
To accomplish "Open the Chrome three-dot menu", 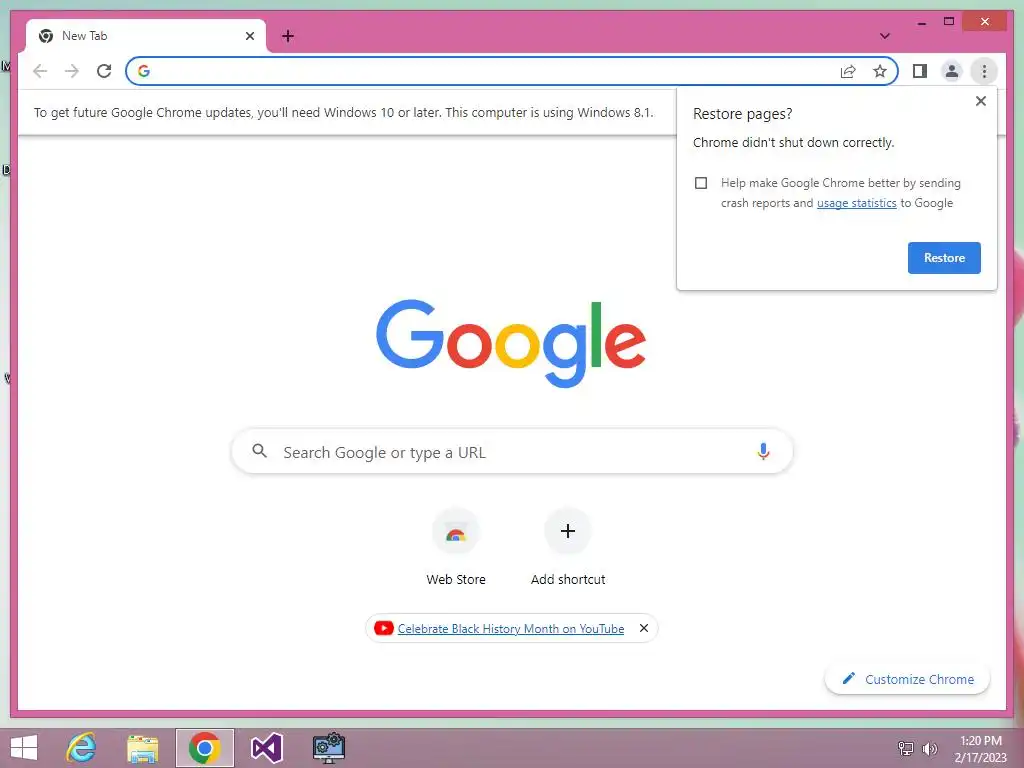I will pos(984,71).
